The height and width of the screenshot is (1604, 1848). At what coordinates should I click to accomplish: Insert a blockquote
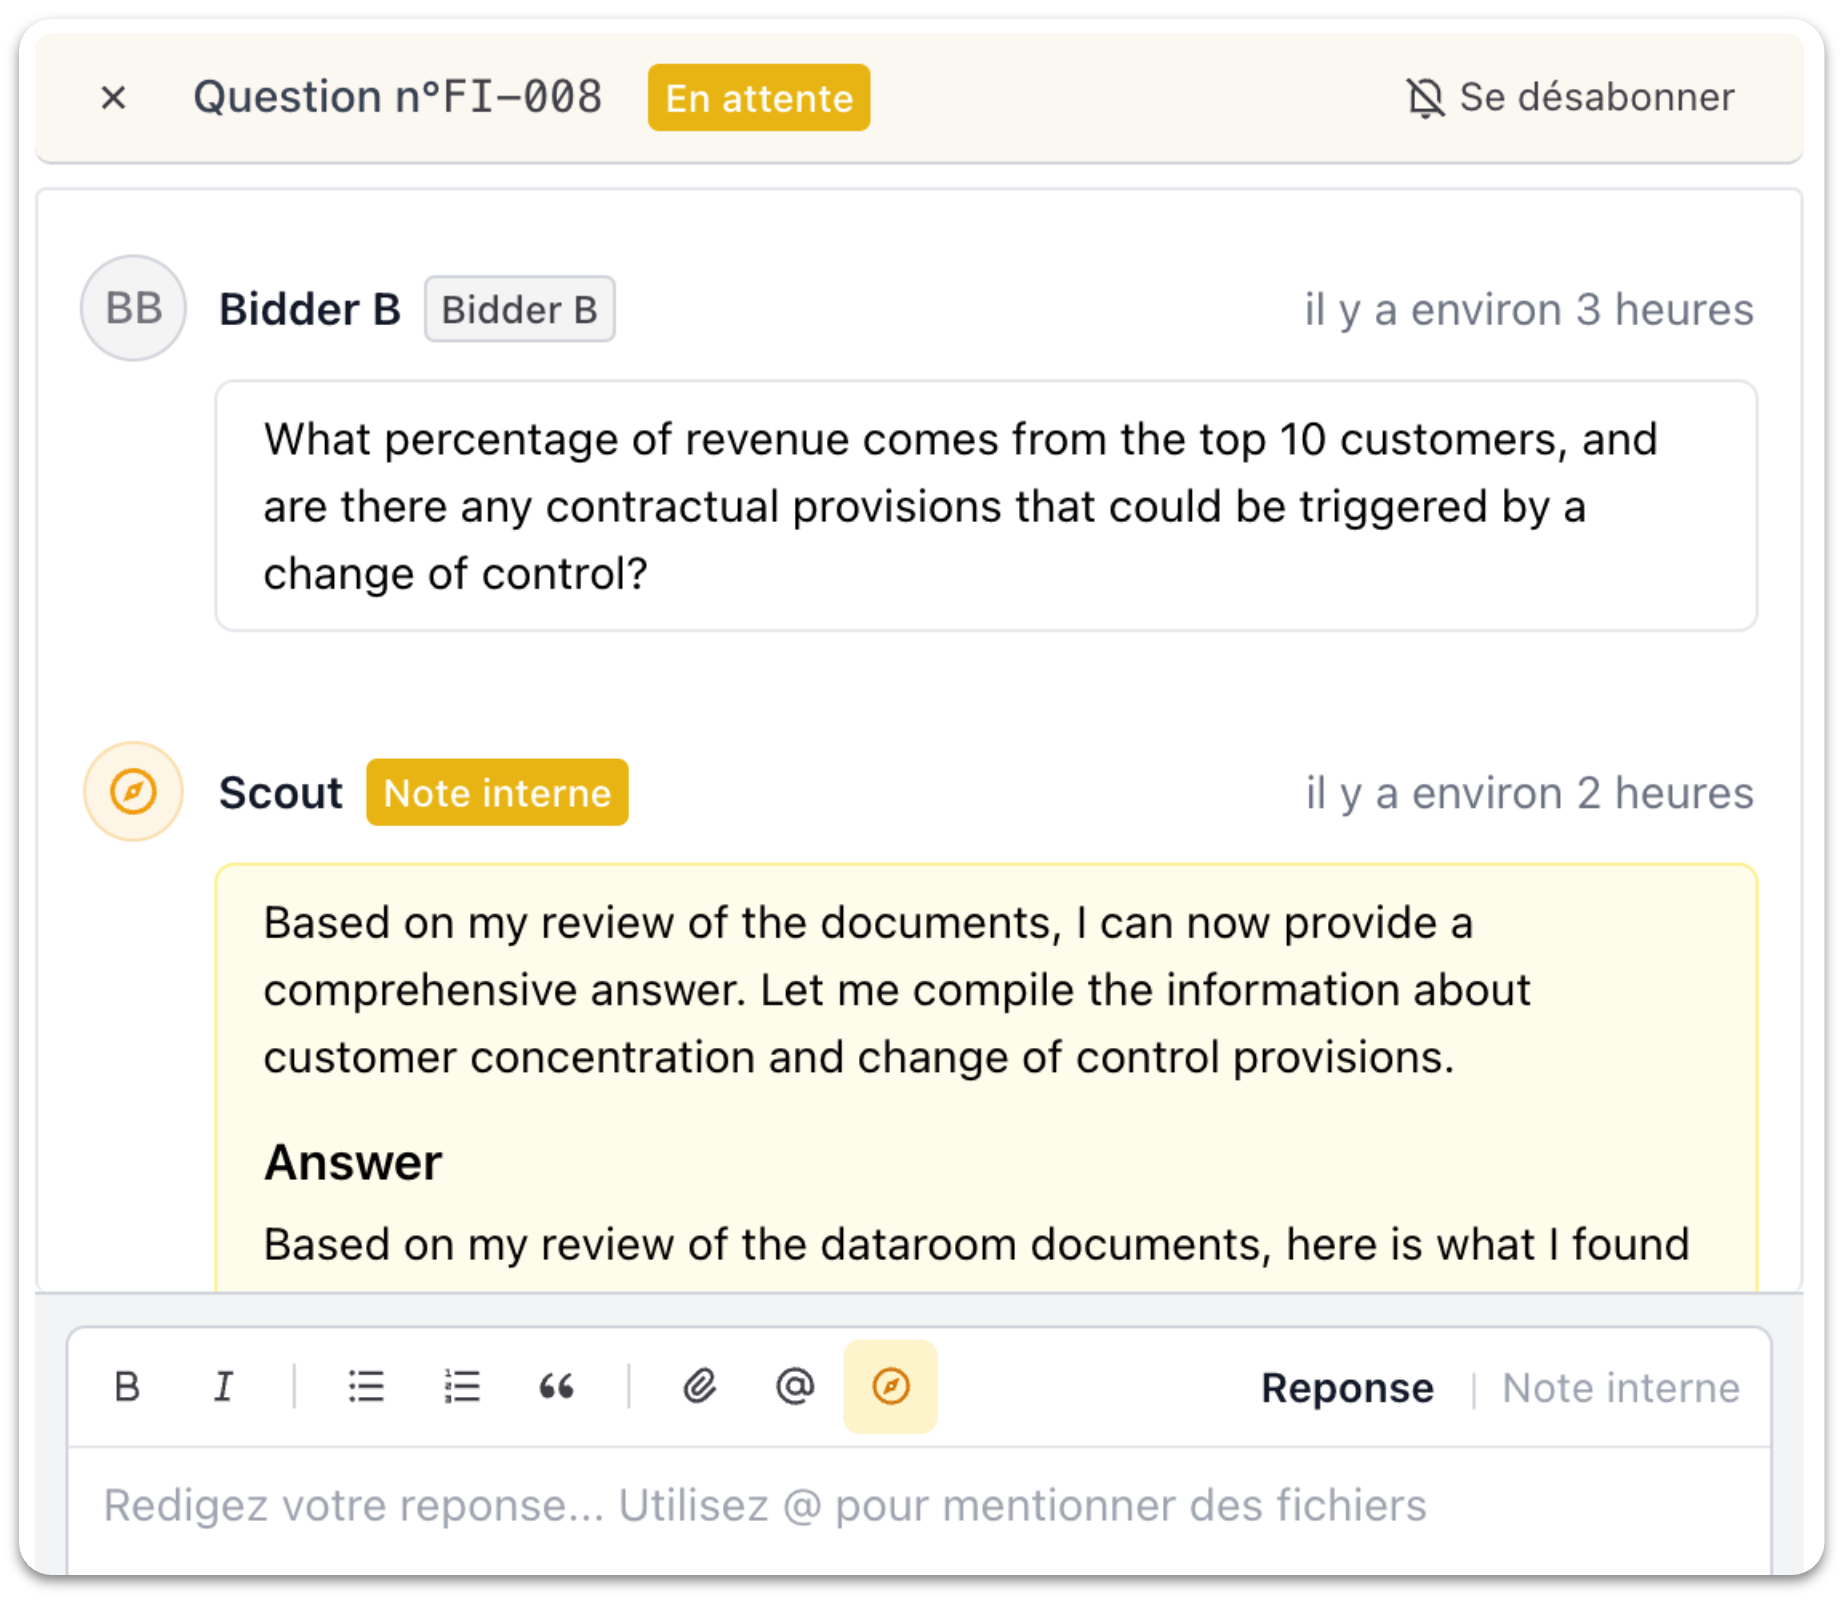pyautogui.click(x=557, y=1387)
